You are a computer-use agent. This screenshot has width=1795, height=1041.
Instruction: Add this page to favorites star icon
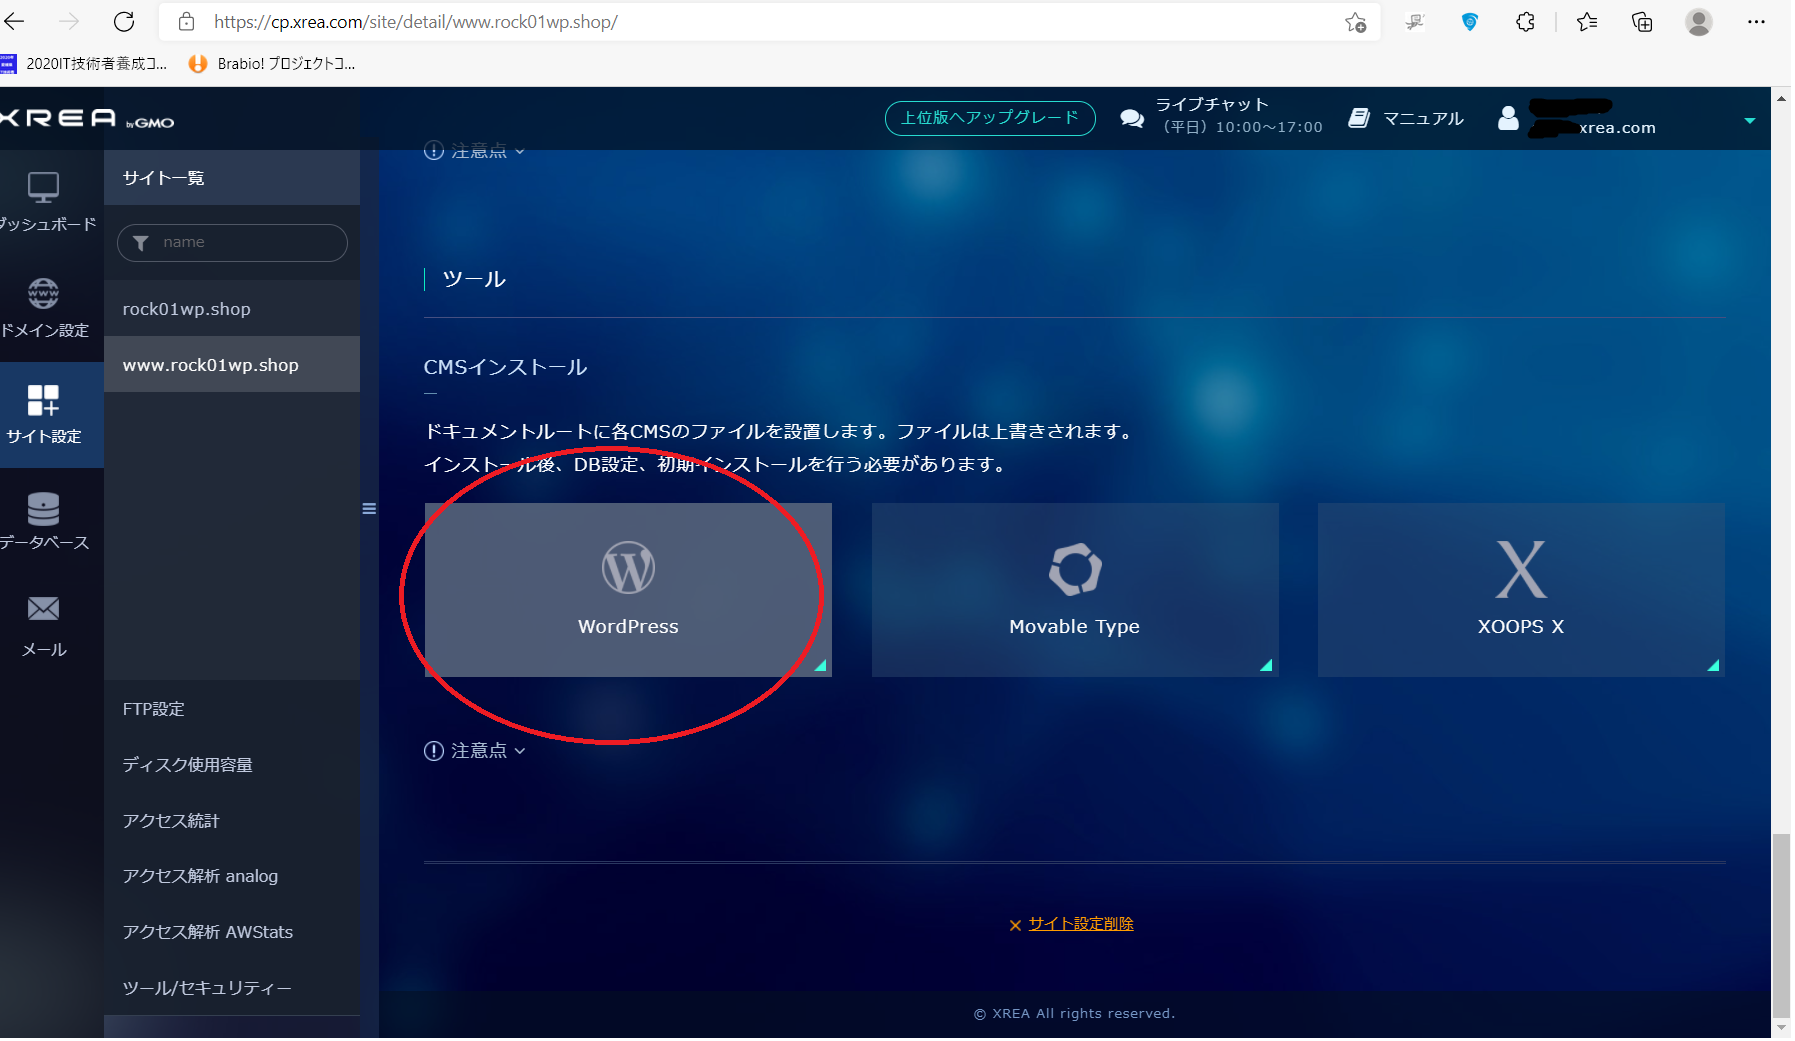[1355, 22]
